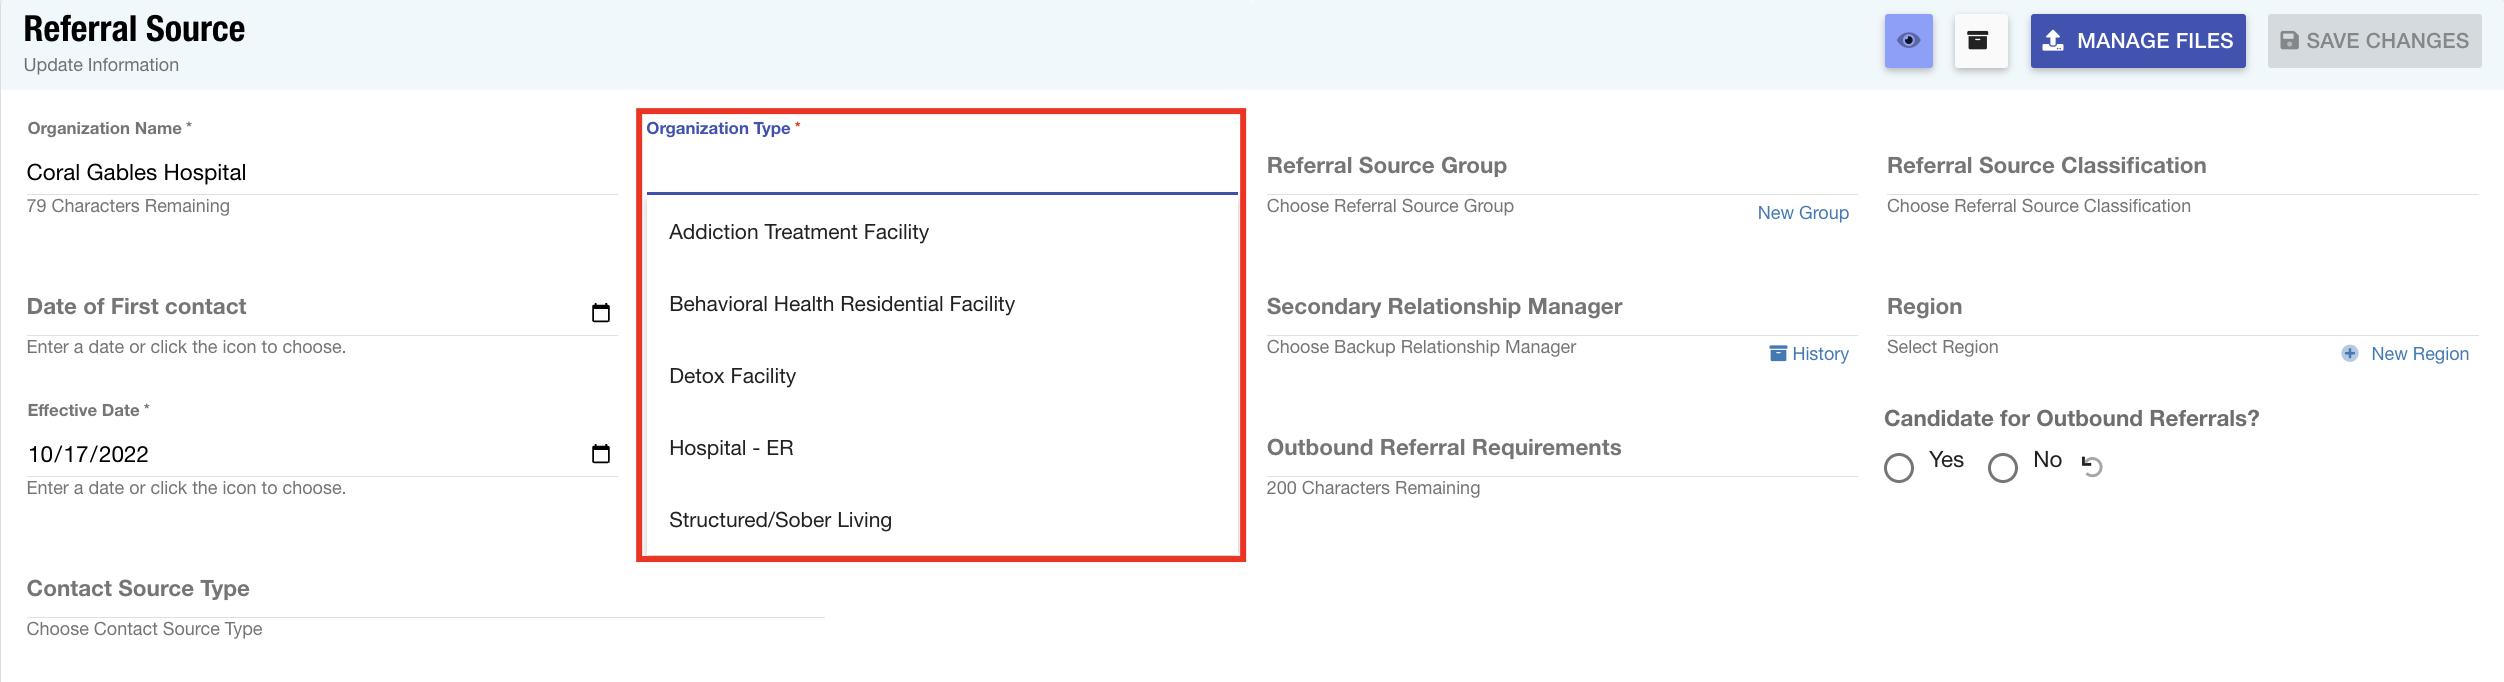
Task: Click the archive box icon button
Action: coord(1979,41)
